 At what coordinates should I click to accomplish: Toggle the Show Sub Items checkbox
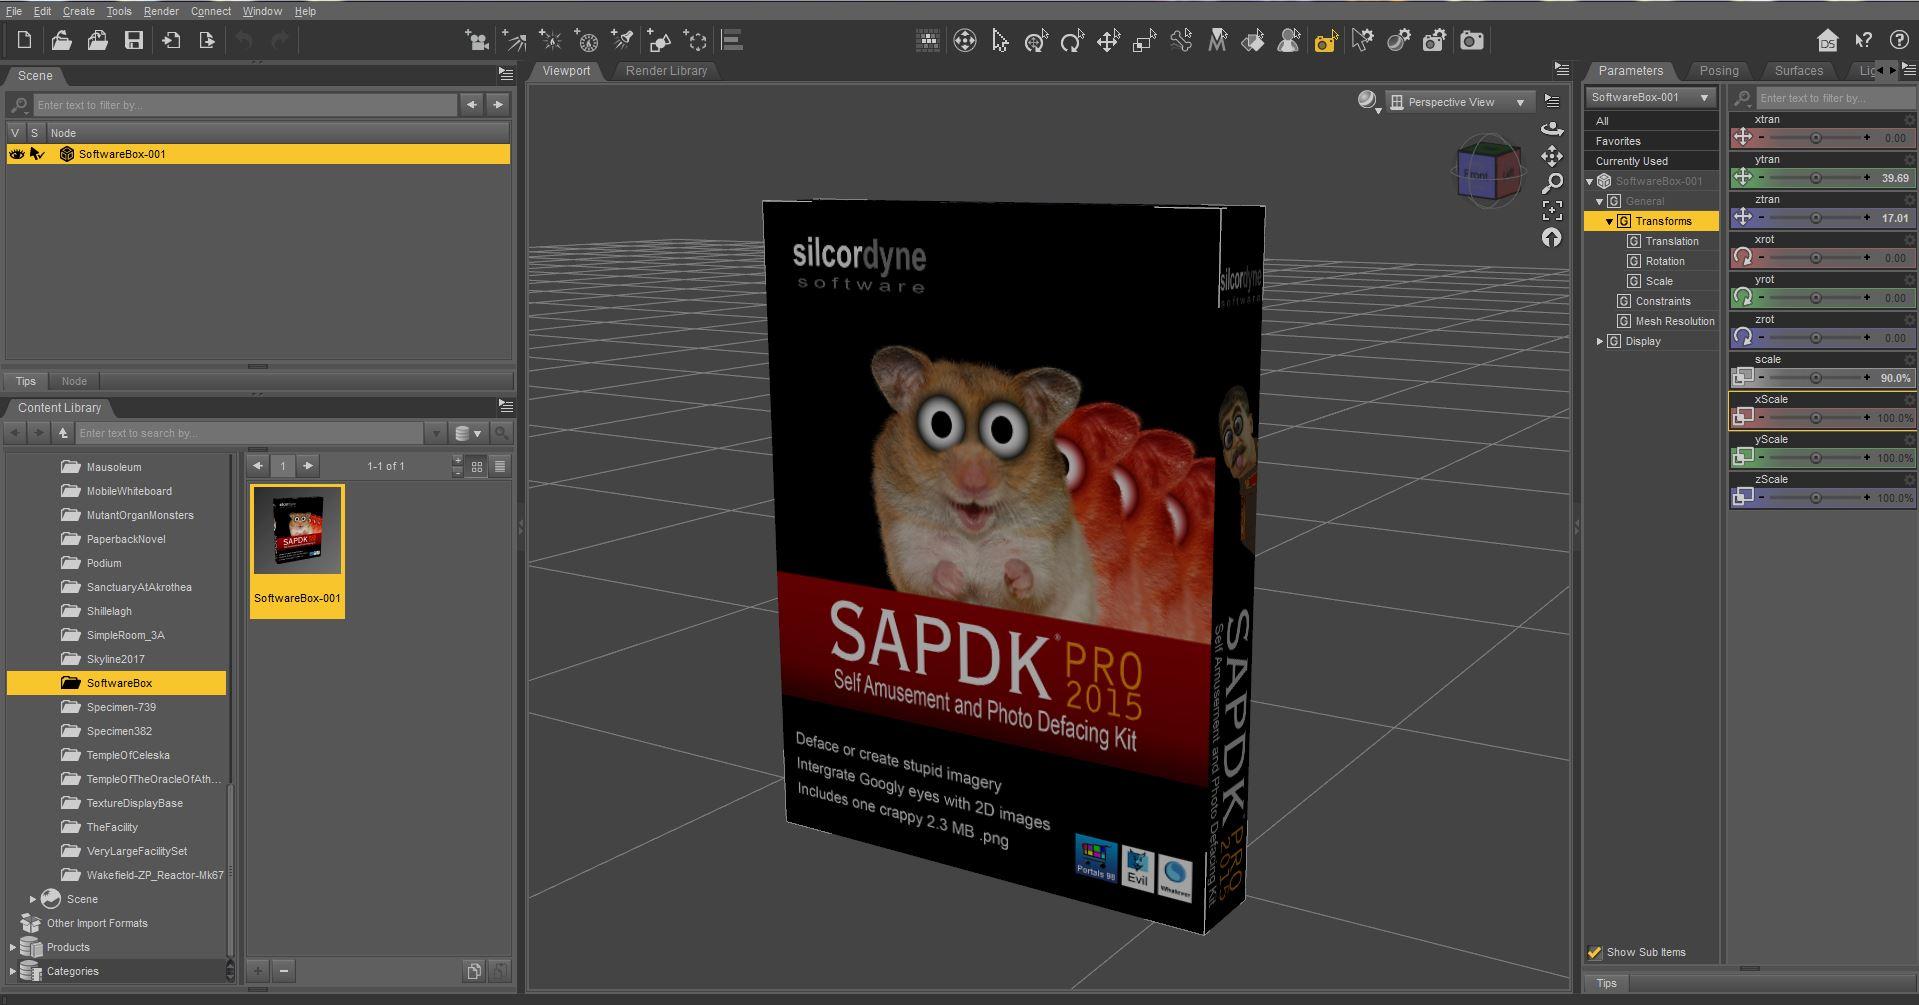[x=1595, y=952]
